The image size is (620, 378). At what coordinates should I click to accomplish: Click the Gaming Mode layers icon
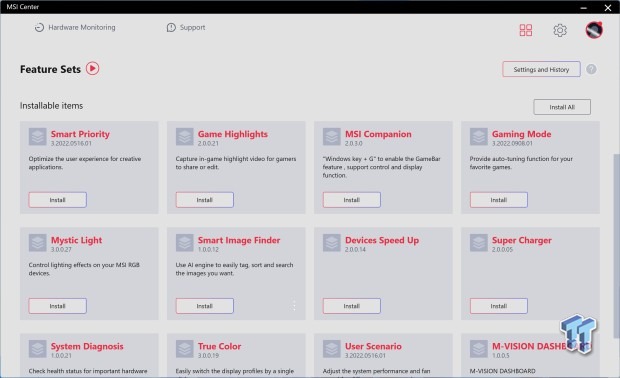tap(478, 137)
